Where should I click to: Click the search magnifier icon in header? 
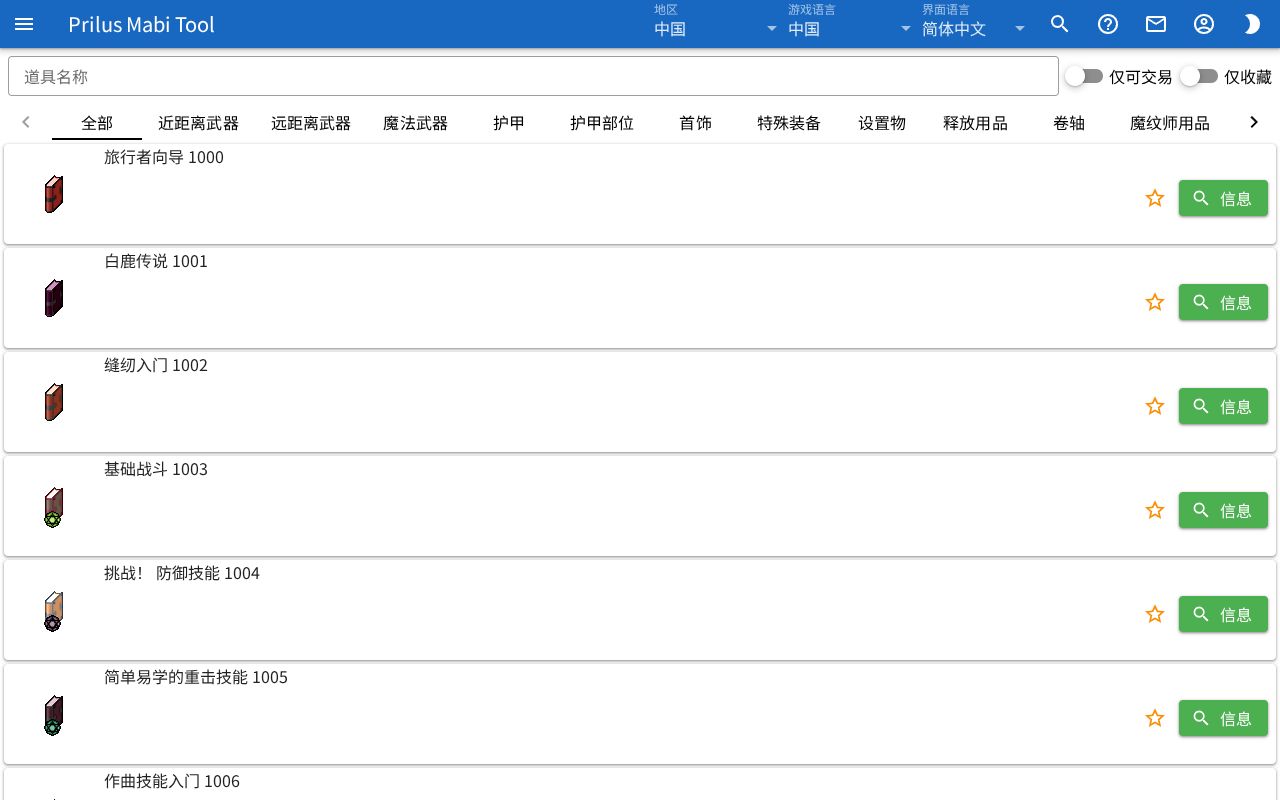tap(1060, 24)
